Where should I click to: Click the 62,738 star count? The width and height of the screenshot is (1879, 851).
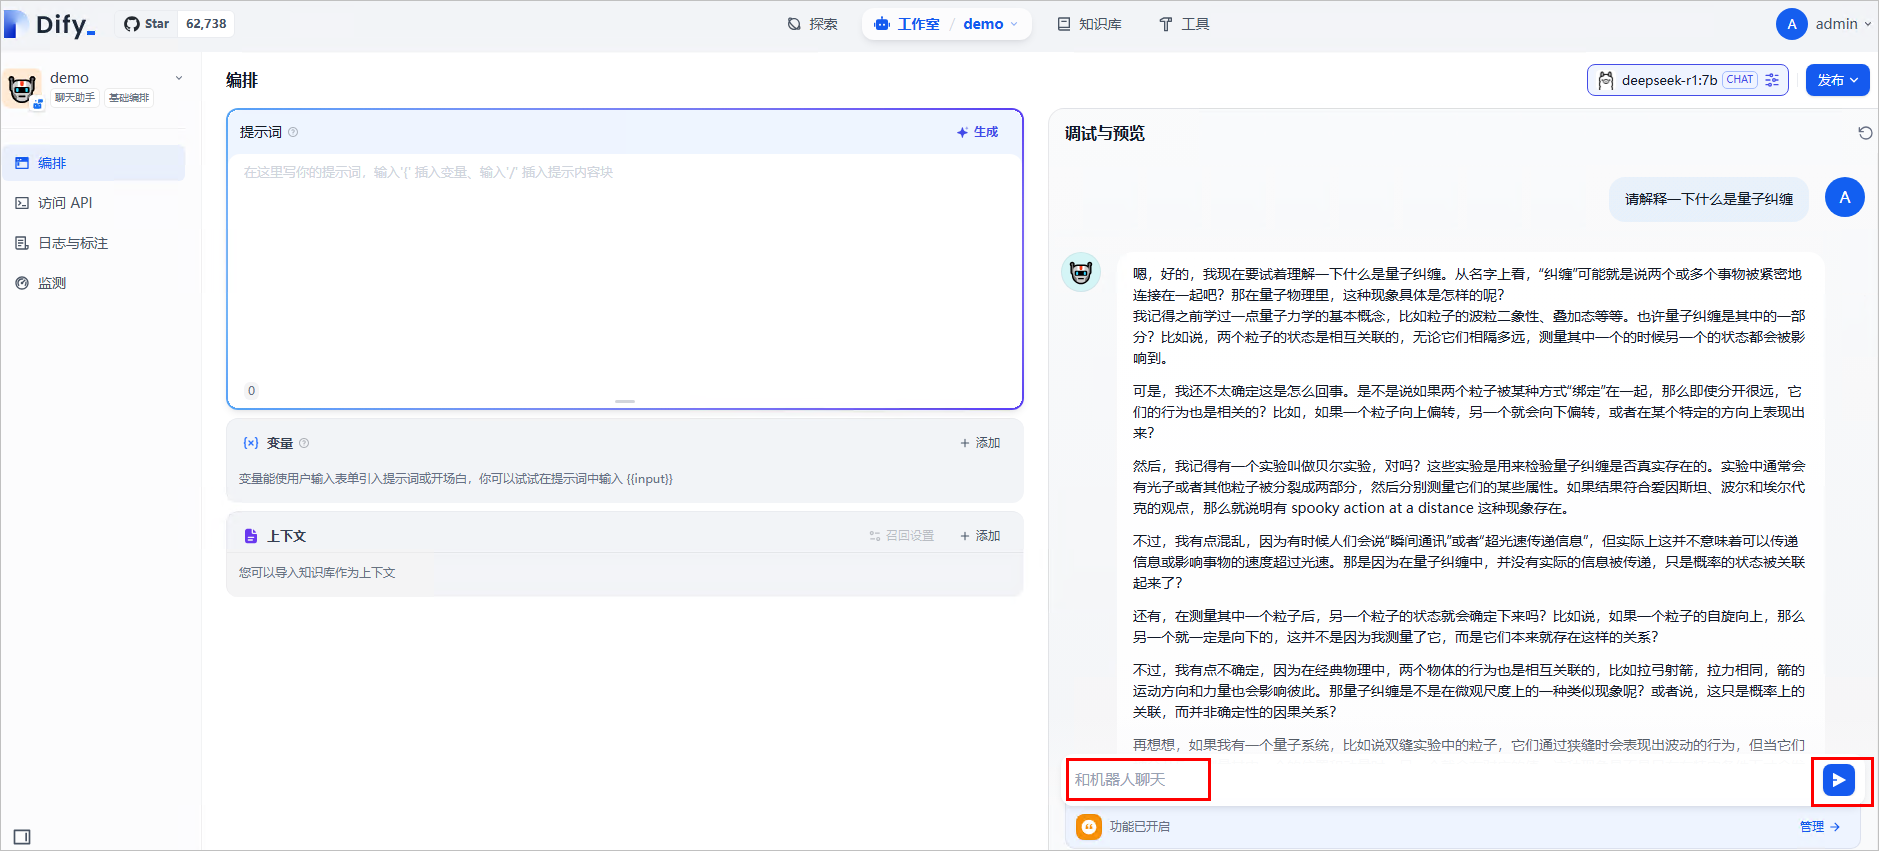(206, 24)
